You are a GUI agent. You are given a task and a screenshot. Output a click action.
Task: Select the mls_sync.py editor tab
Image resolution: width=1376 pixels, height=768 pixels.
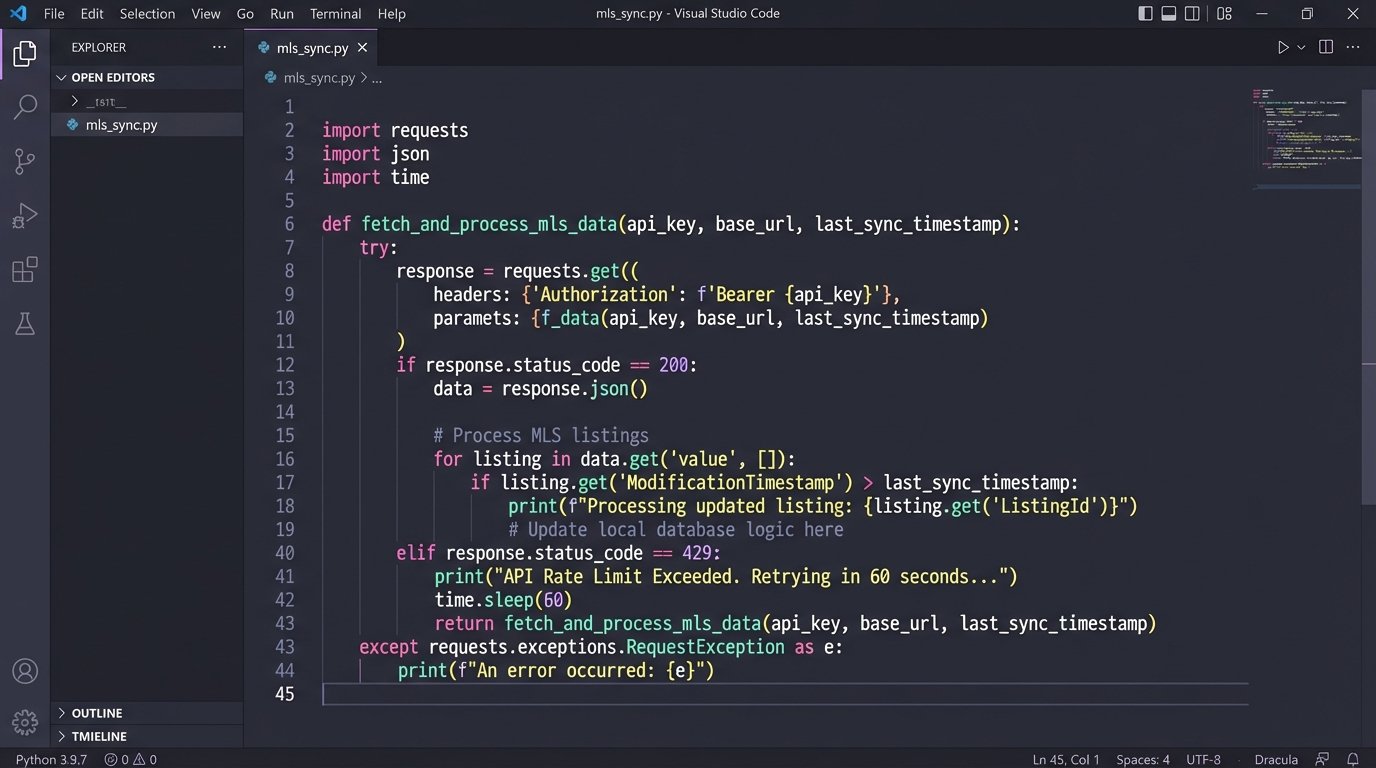click(311, 48)
